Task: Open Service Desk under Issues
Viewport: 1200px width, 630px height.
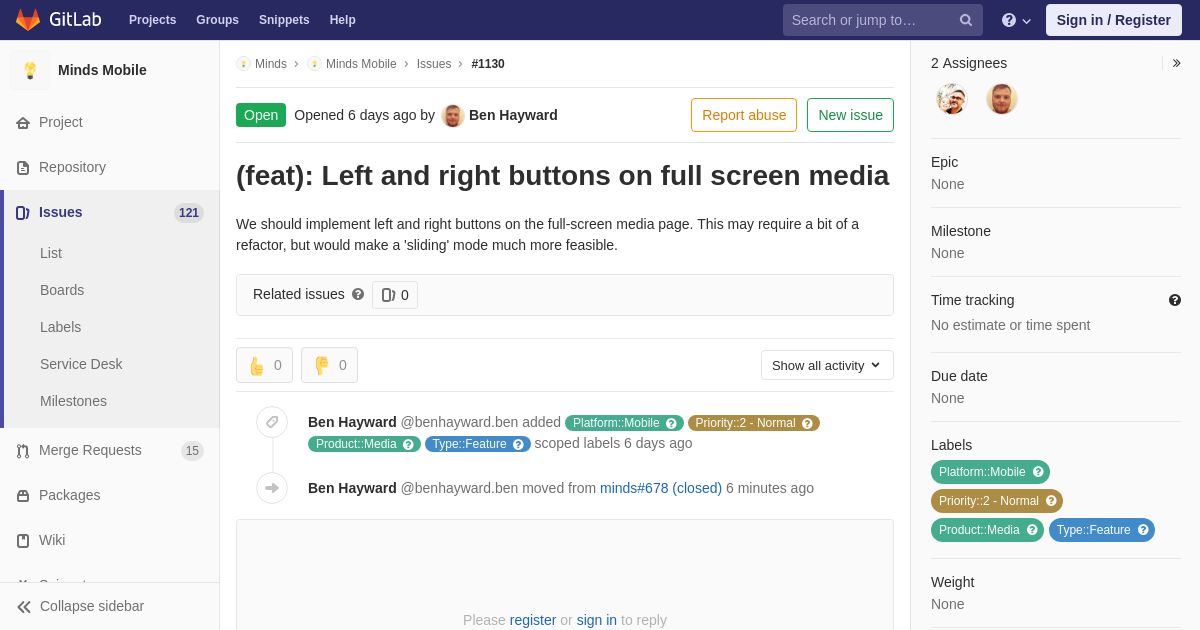Action: click(x=81, y=364)
